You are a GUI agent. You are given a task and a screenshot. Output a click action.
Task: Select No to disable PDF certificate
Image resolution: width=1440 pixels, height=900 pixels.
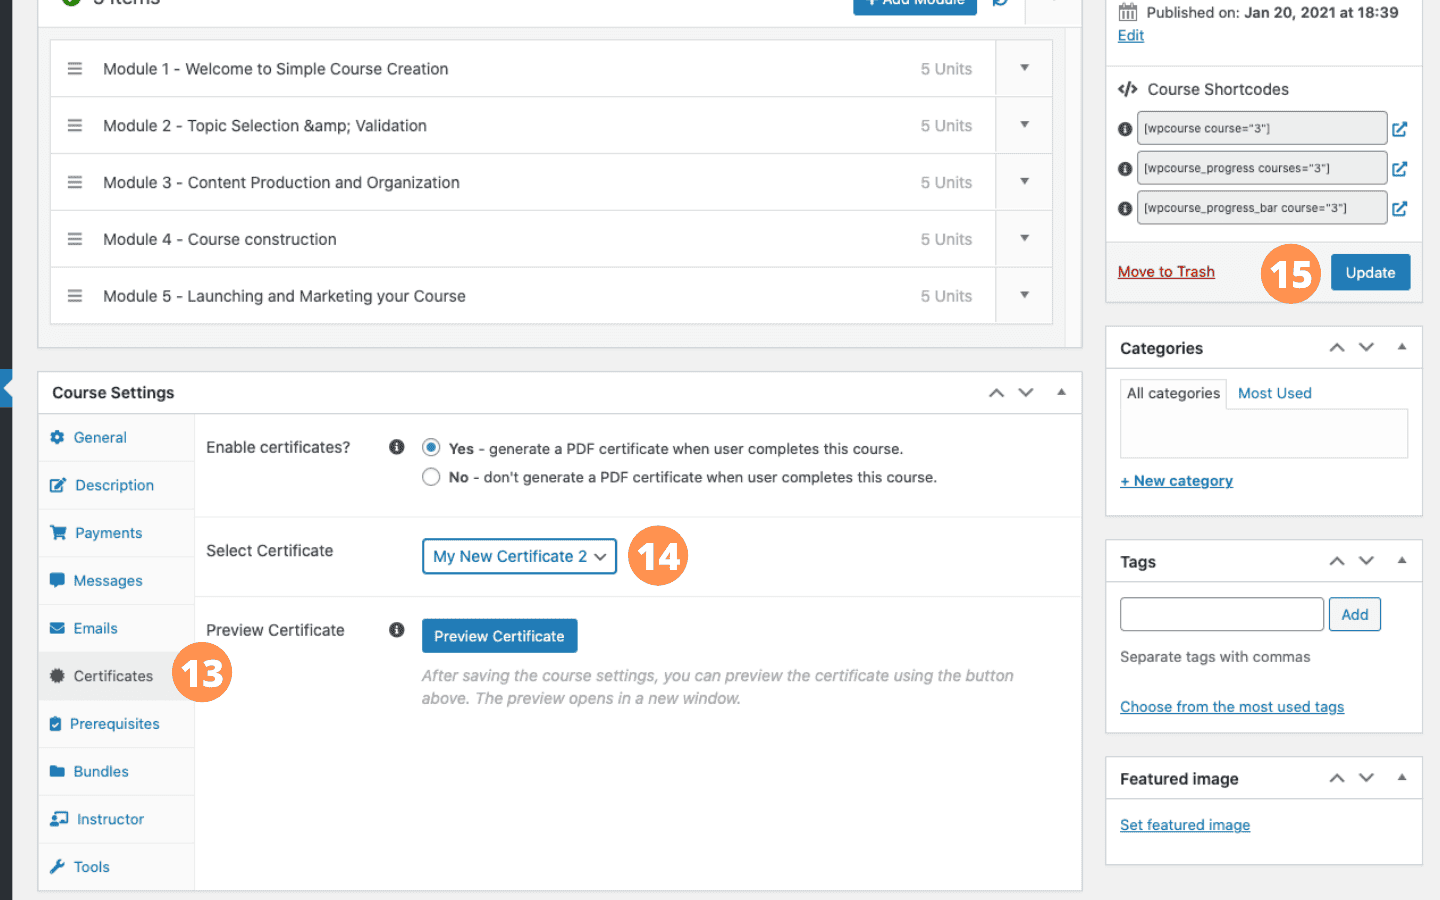[x=431, y=477]
